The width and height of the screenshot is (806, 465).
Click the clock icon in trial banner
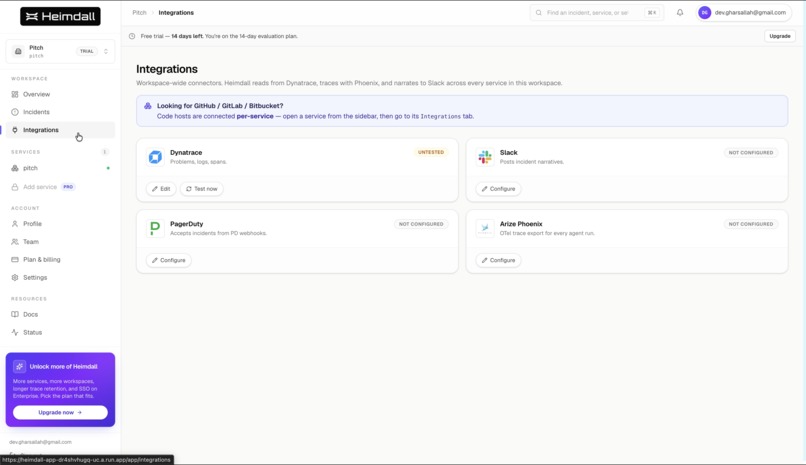click(132, 36)
